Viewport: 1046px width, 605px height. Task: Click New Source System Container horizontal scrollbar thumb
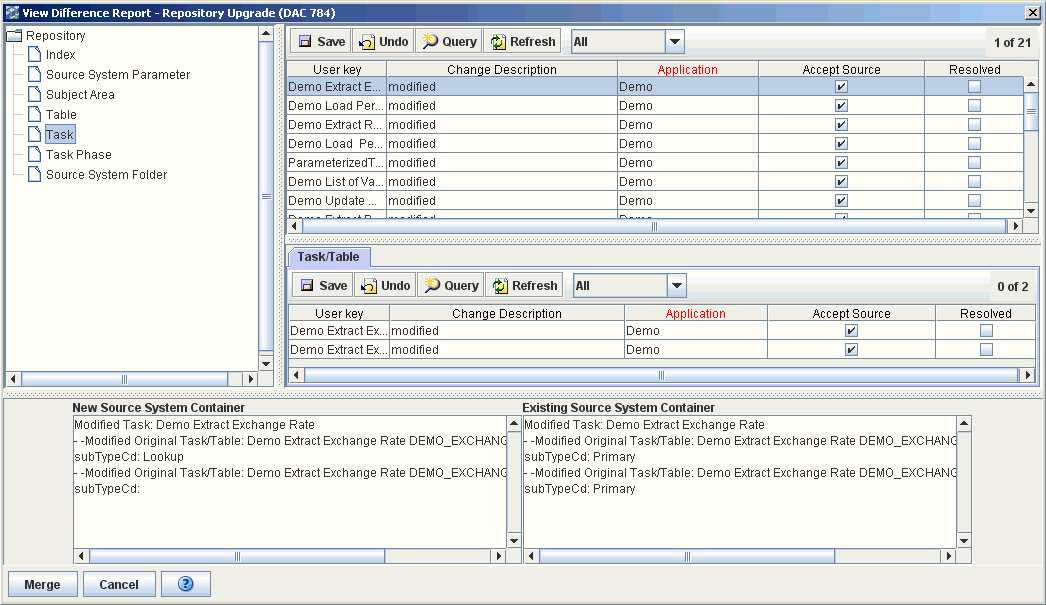pyautogui.click(x=237, y=556)
